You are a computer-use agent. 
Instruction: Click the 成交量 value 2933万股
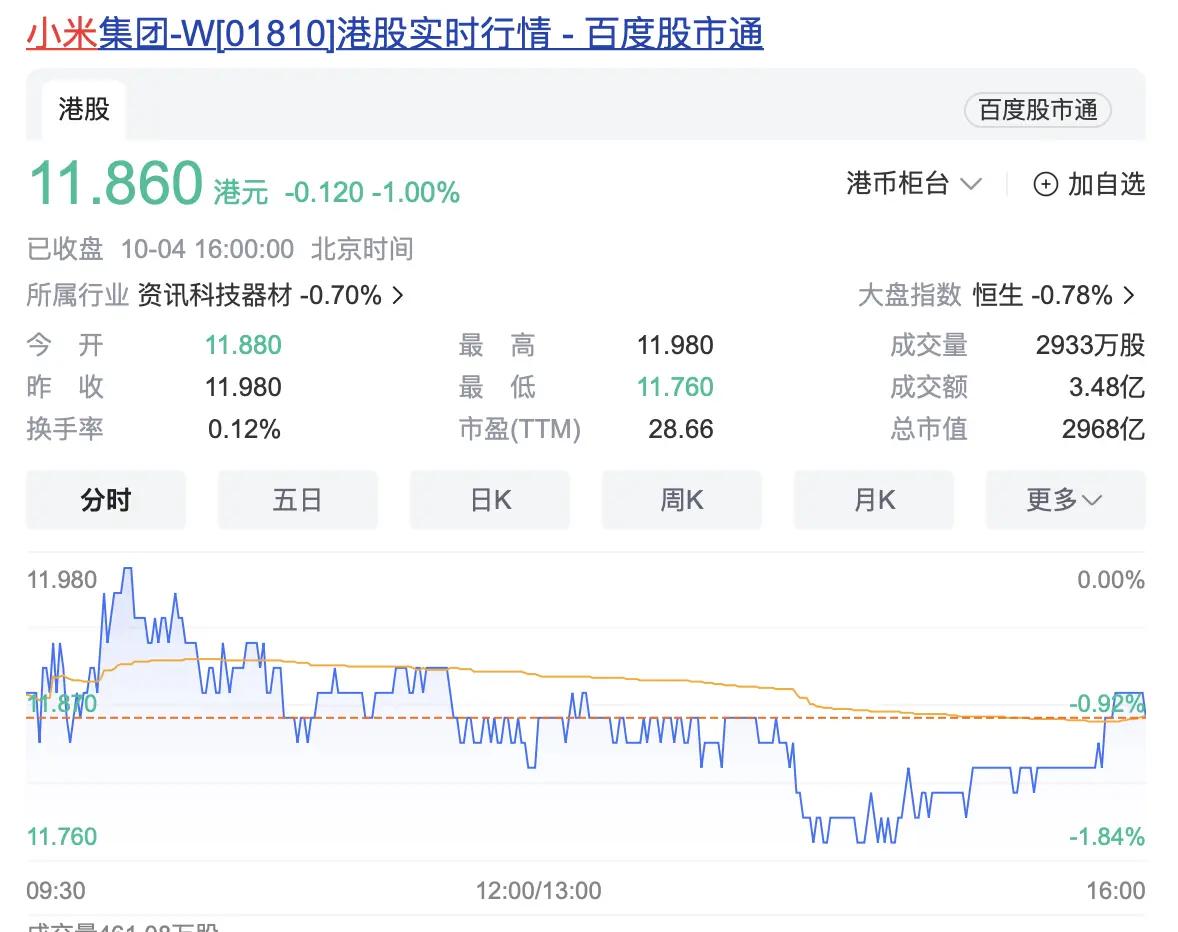[1090, 345]
